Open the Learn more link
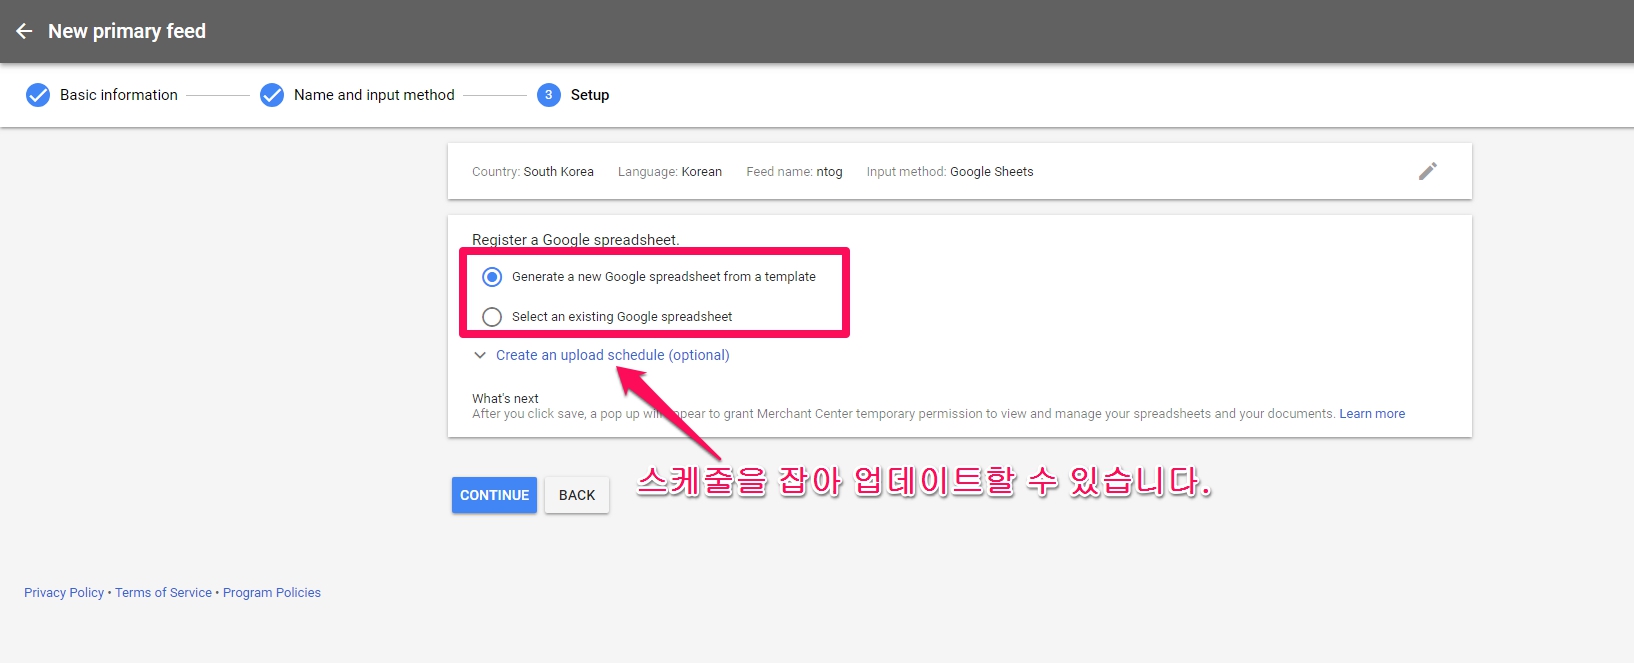Image resolution: width=1634 pixels, height=663 pixels. 1371,414
